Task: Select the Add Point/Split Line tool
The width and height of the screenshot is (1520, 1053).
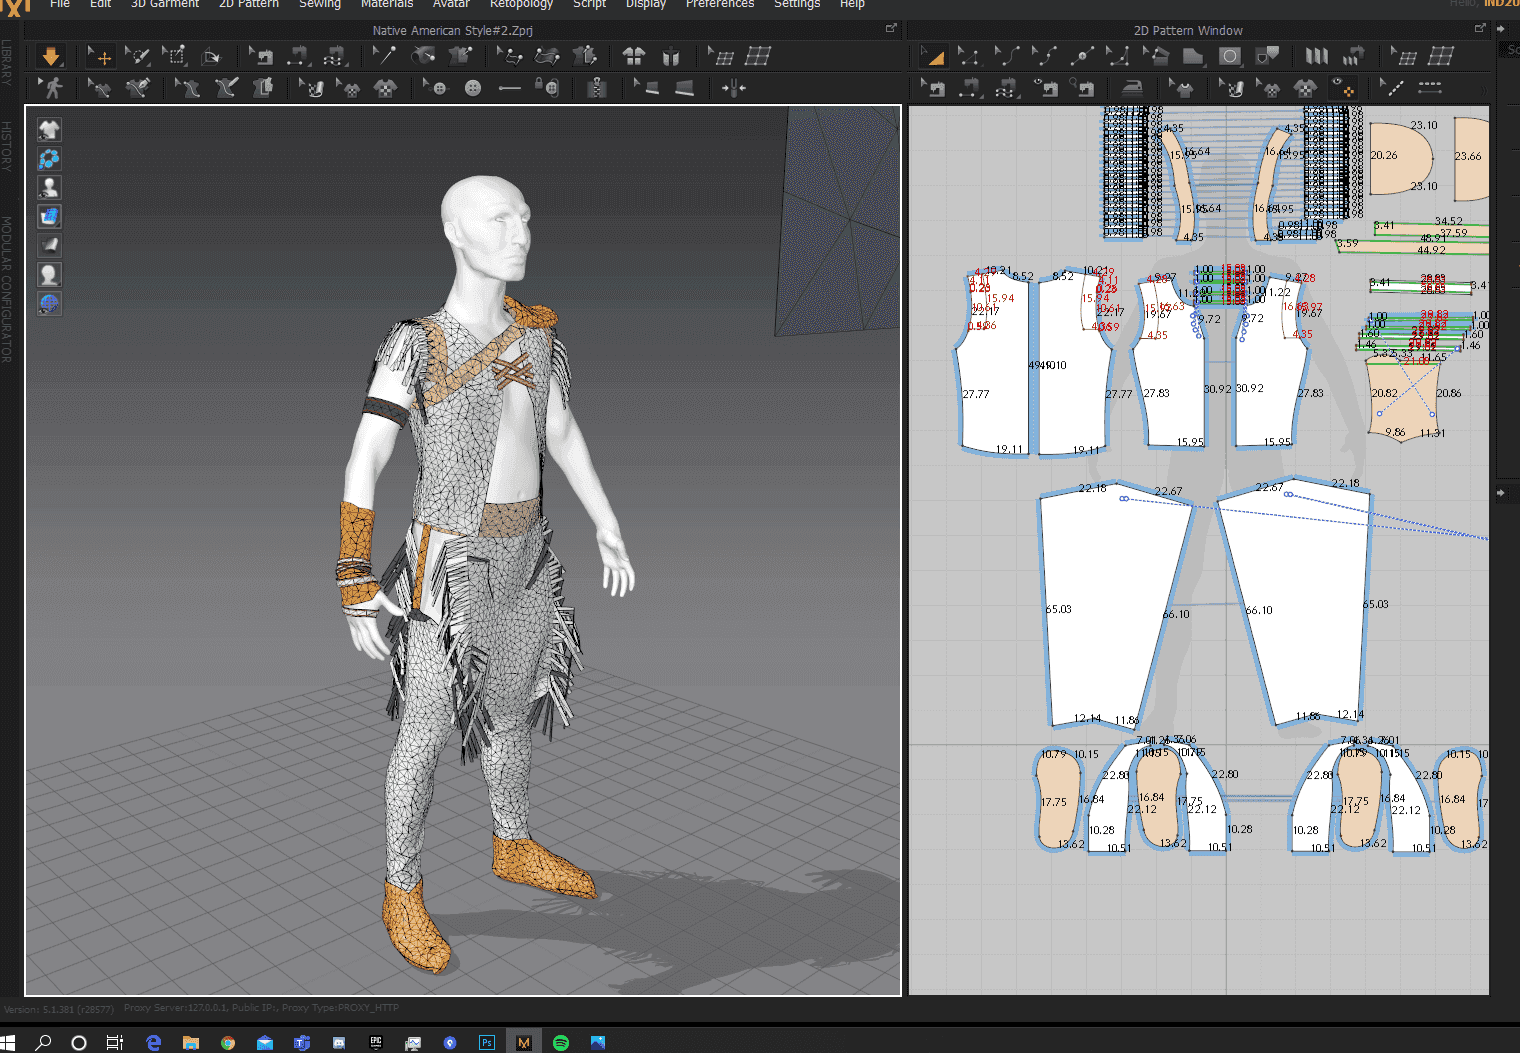Action: [1082, 56]
